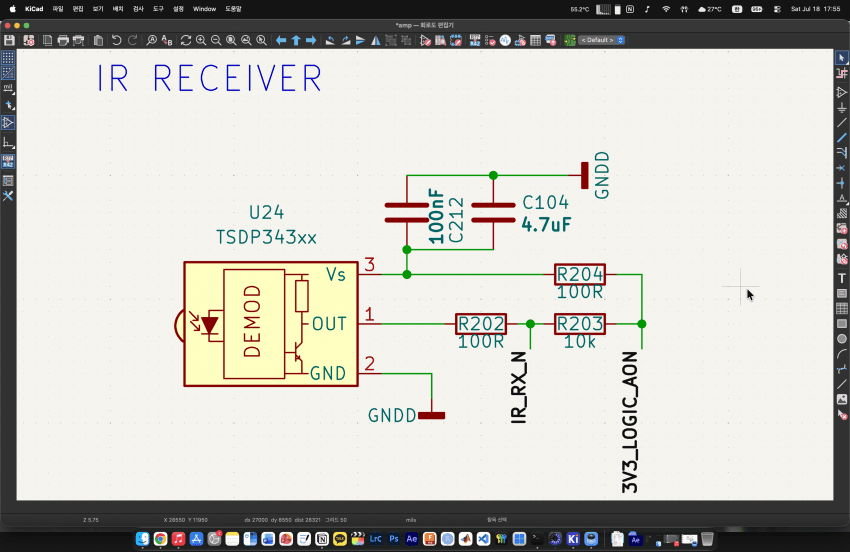
Task: Toggle full-window crosshair cursor
Action: (8, 105)
